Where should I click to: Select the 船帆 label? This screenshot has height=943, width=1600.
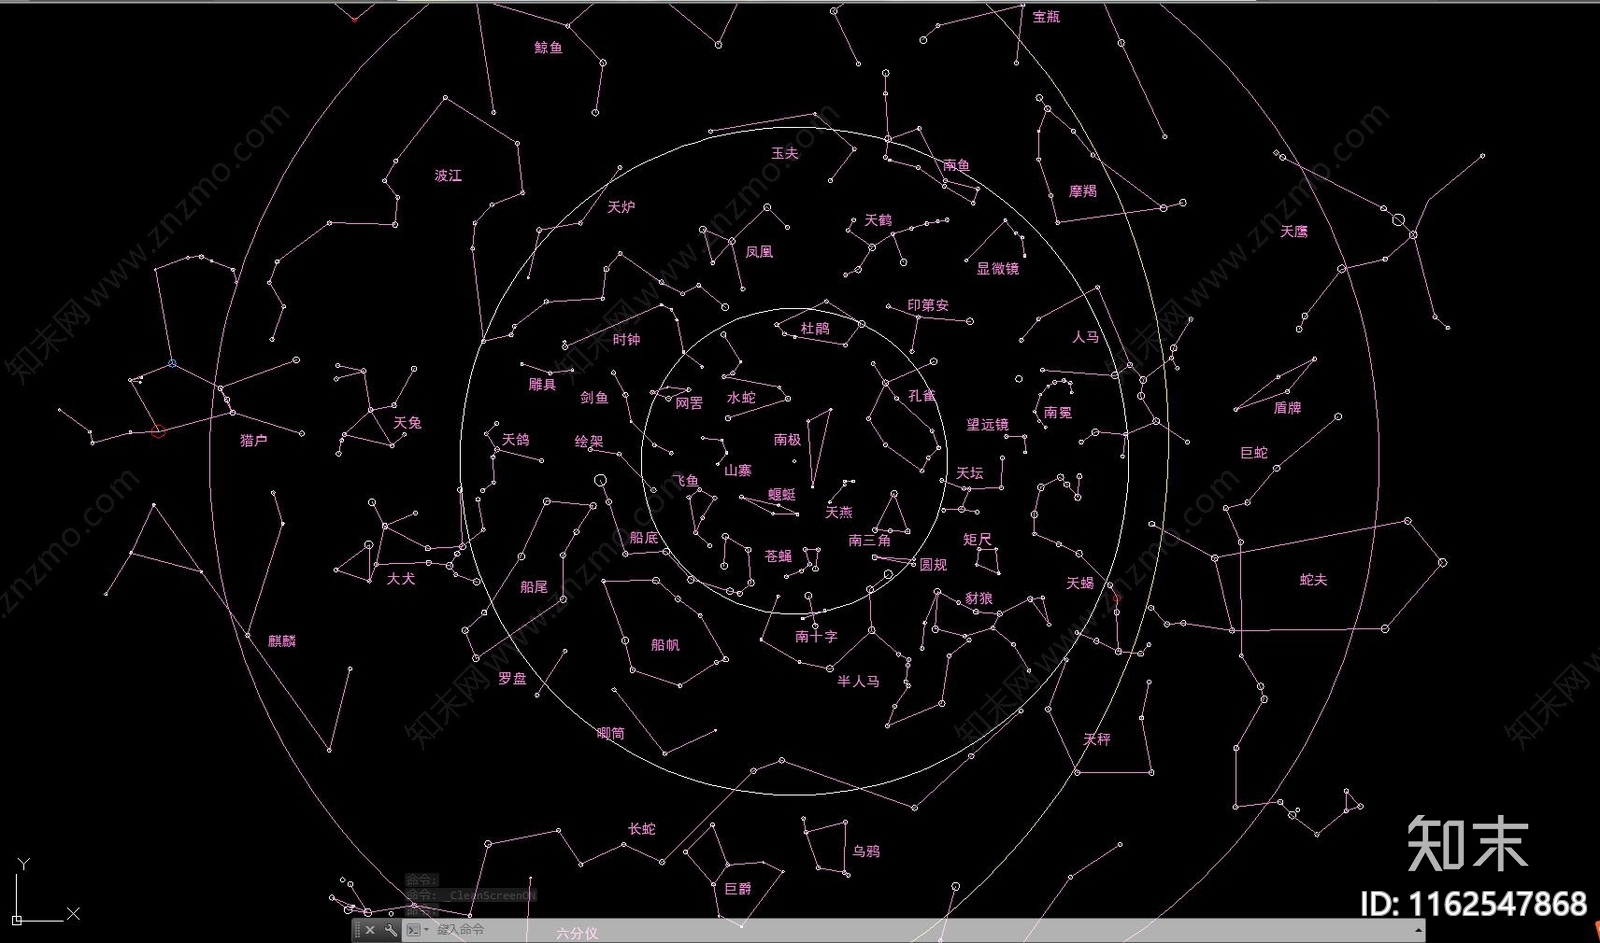click(x=665, y=645)
